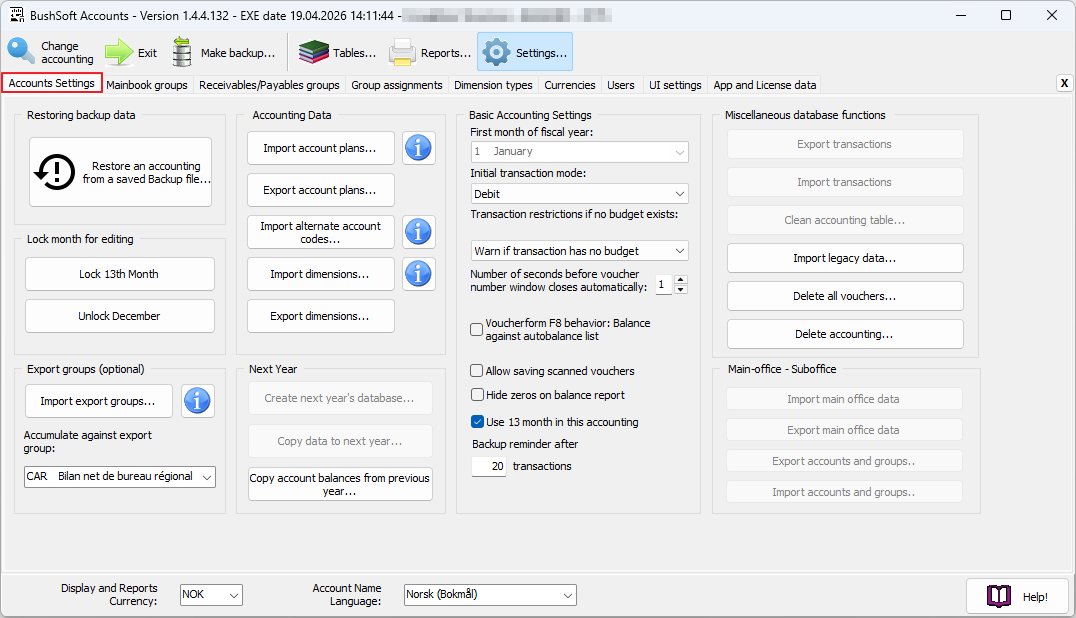Click Export account plans button
Image resolution: width=1076 pixels, height=618 pixels.
[x=320, y=190]
